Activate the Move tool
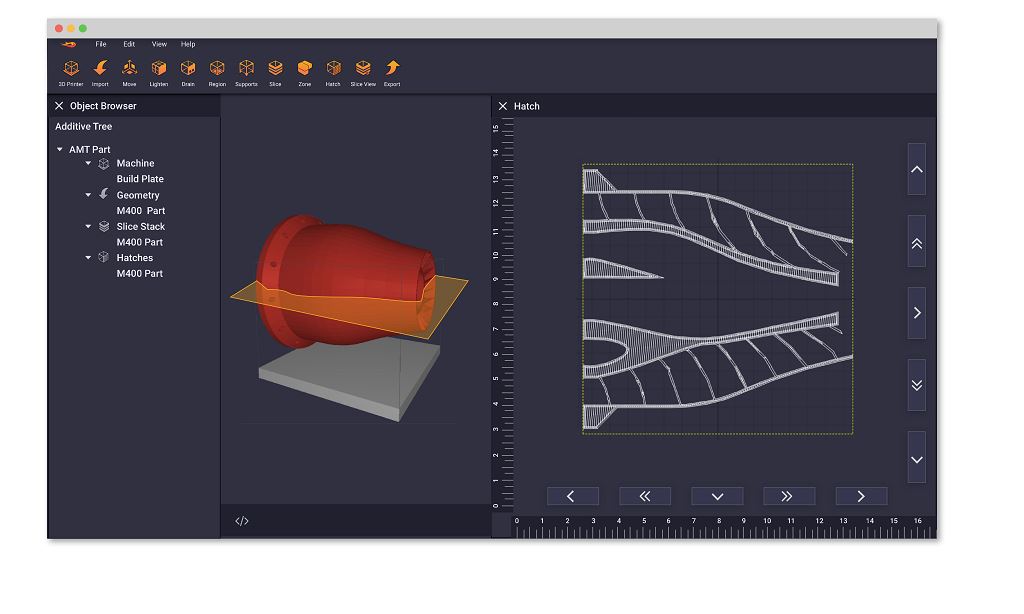Screen dimensions: 1024x614 [129, 69]
